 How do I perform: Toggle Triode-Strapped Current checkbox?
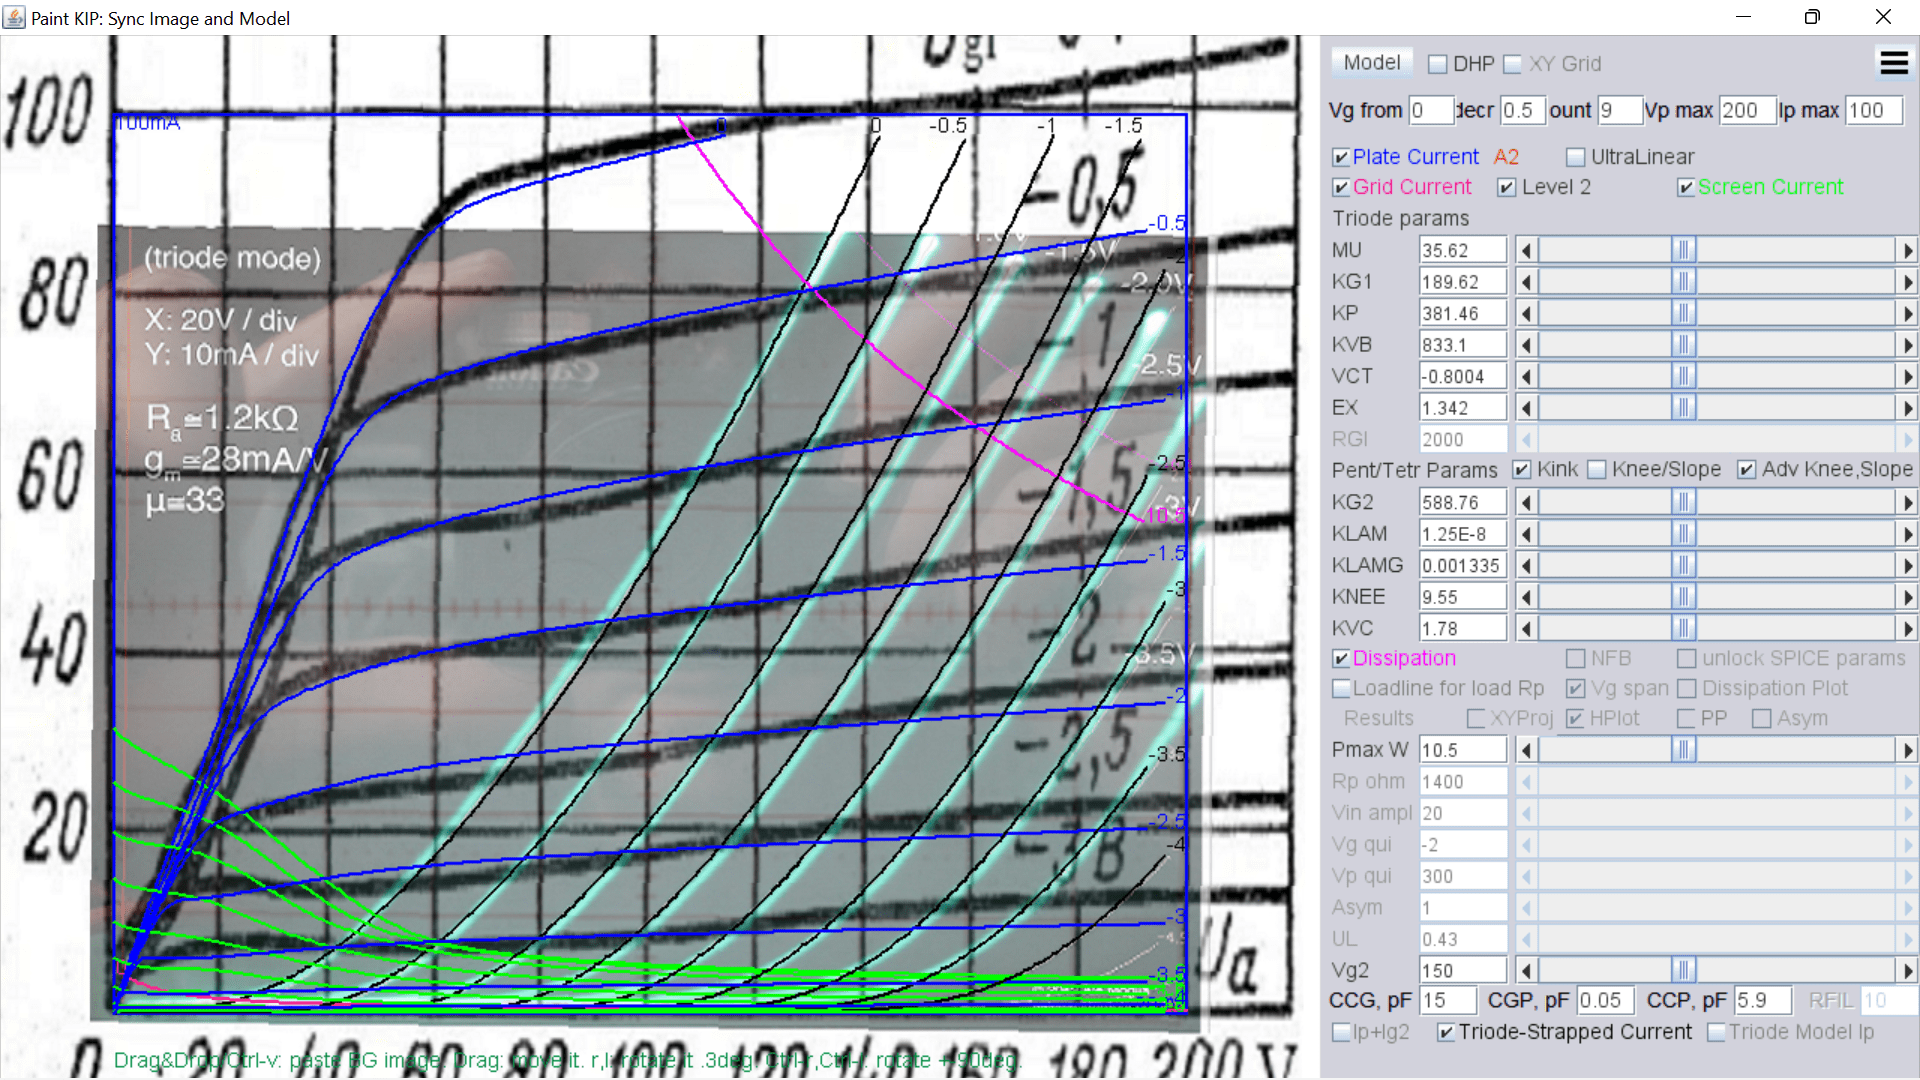1445,1032
